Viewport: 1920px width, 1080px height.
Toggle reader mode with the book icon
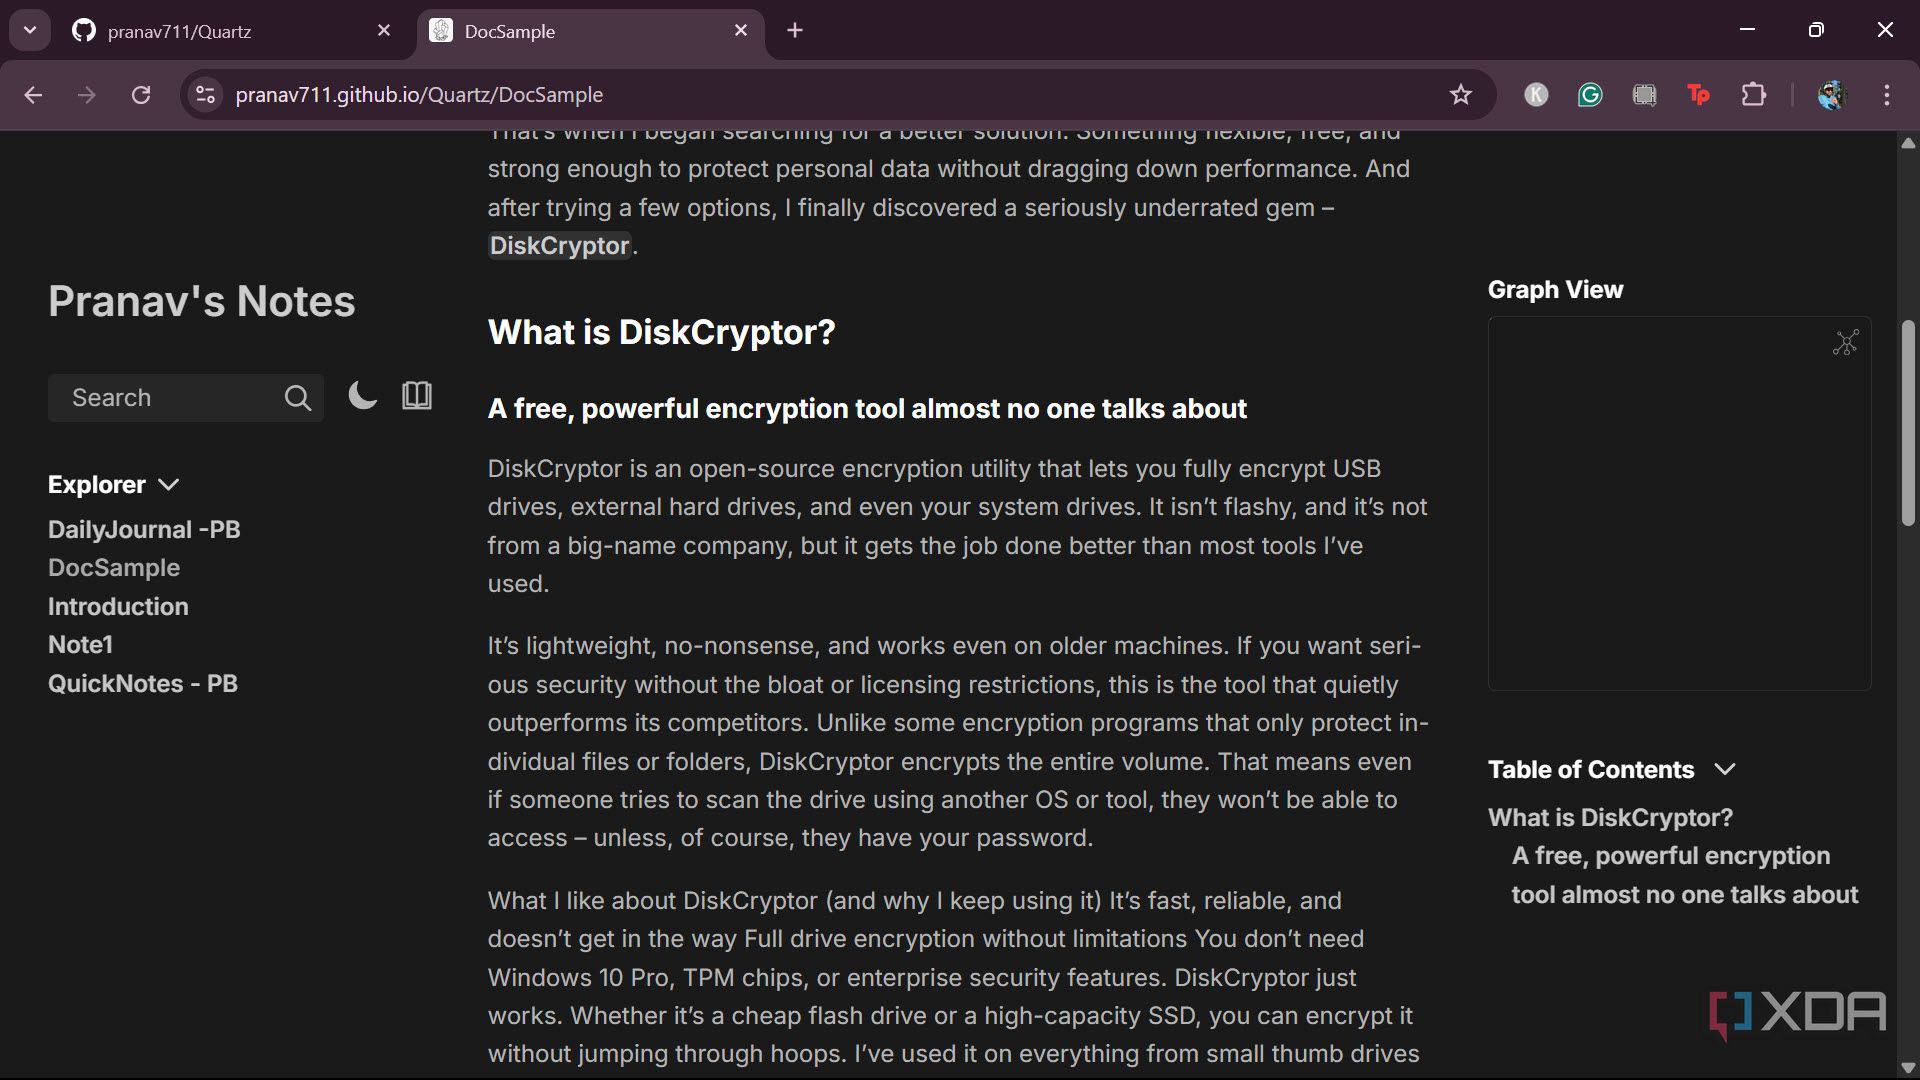417,396
